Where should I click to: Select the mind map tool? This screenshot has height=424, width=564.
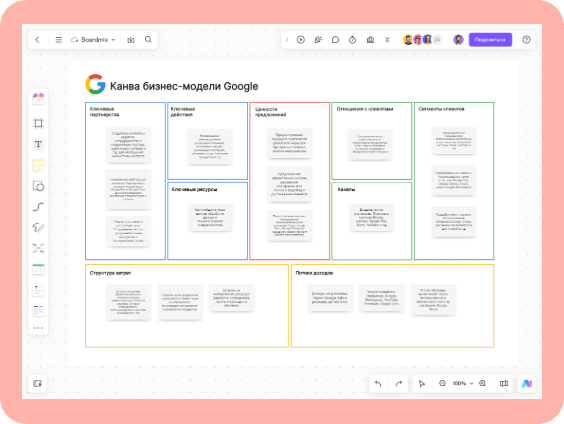click(38, 248)
